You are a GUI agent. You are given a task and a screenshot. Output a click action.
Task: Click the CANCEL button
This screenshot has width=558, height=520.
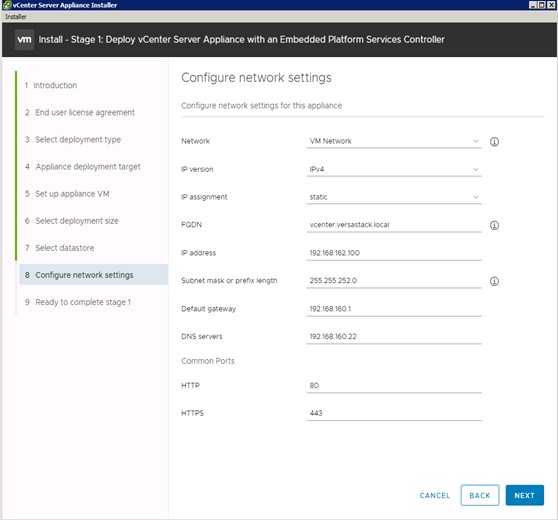pyautogui.click(x=435, y=495)
